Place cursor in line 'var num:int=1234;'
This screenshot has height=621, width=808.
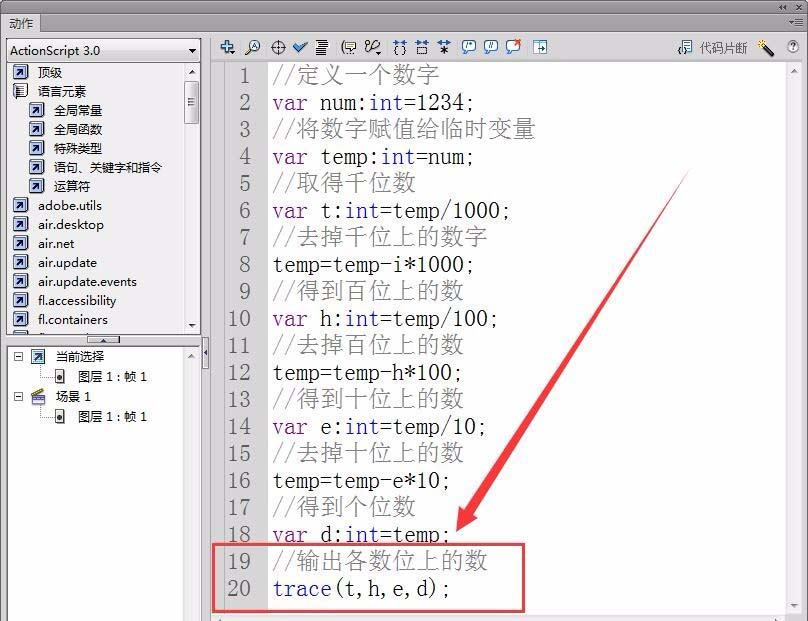point(373,103)
